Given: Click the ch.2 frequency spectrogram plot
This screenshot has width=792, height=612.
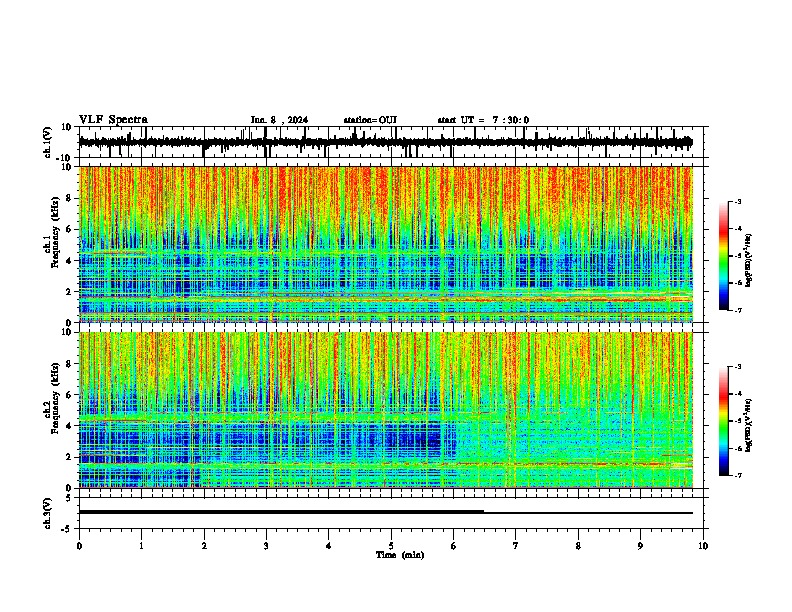Looking at the screenshot, I should (x=386, y=410).
